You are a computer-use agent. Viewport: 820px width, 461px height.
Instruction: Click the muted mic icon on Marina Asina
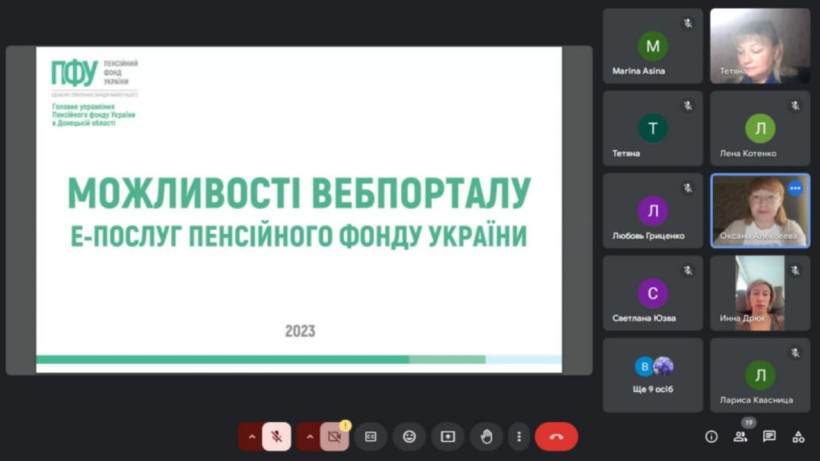coord(688,23)
